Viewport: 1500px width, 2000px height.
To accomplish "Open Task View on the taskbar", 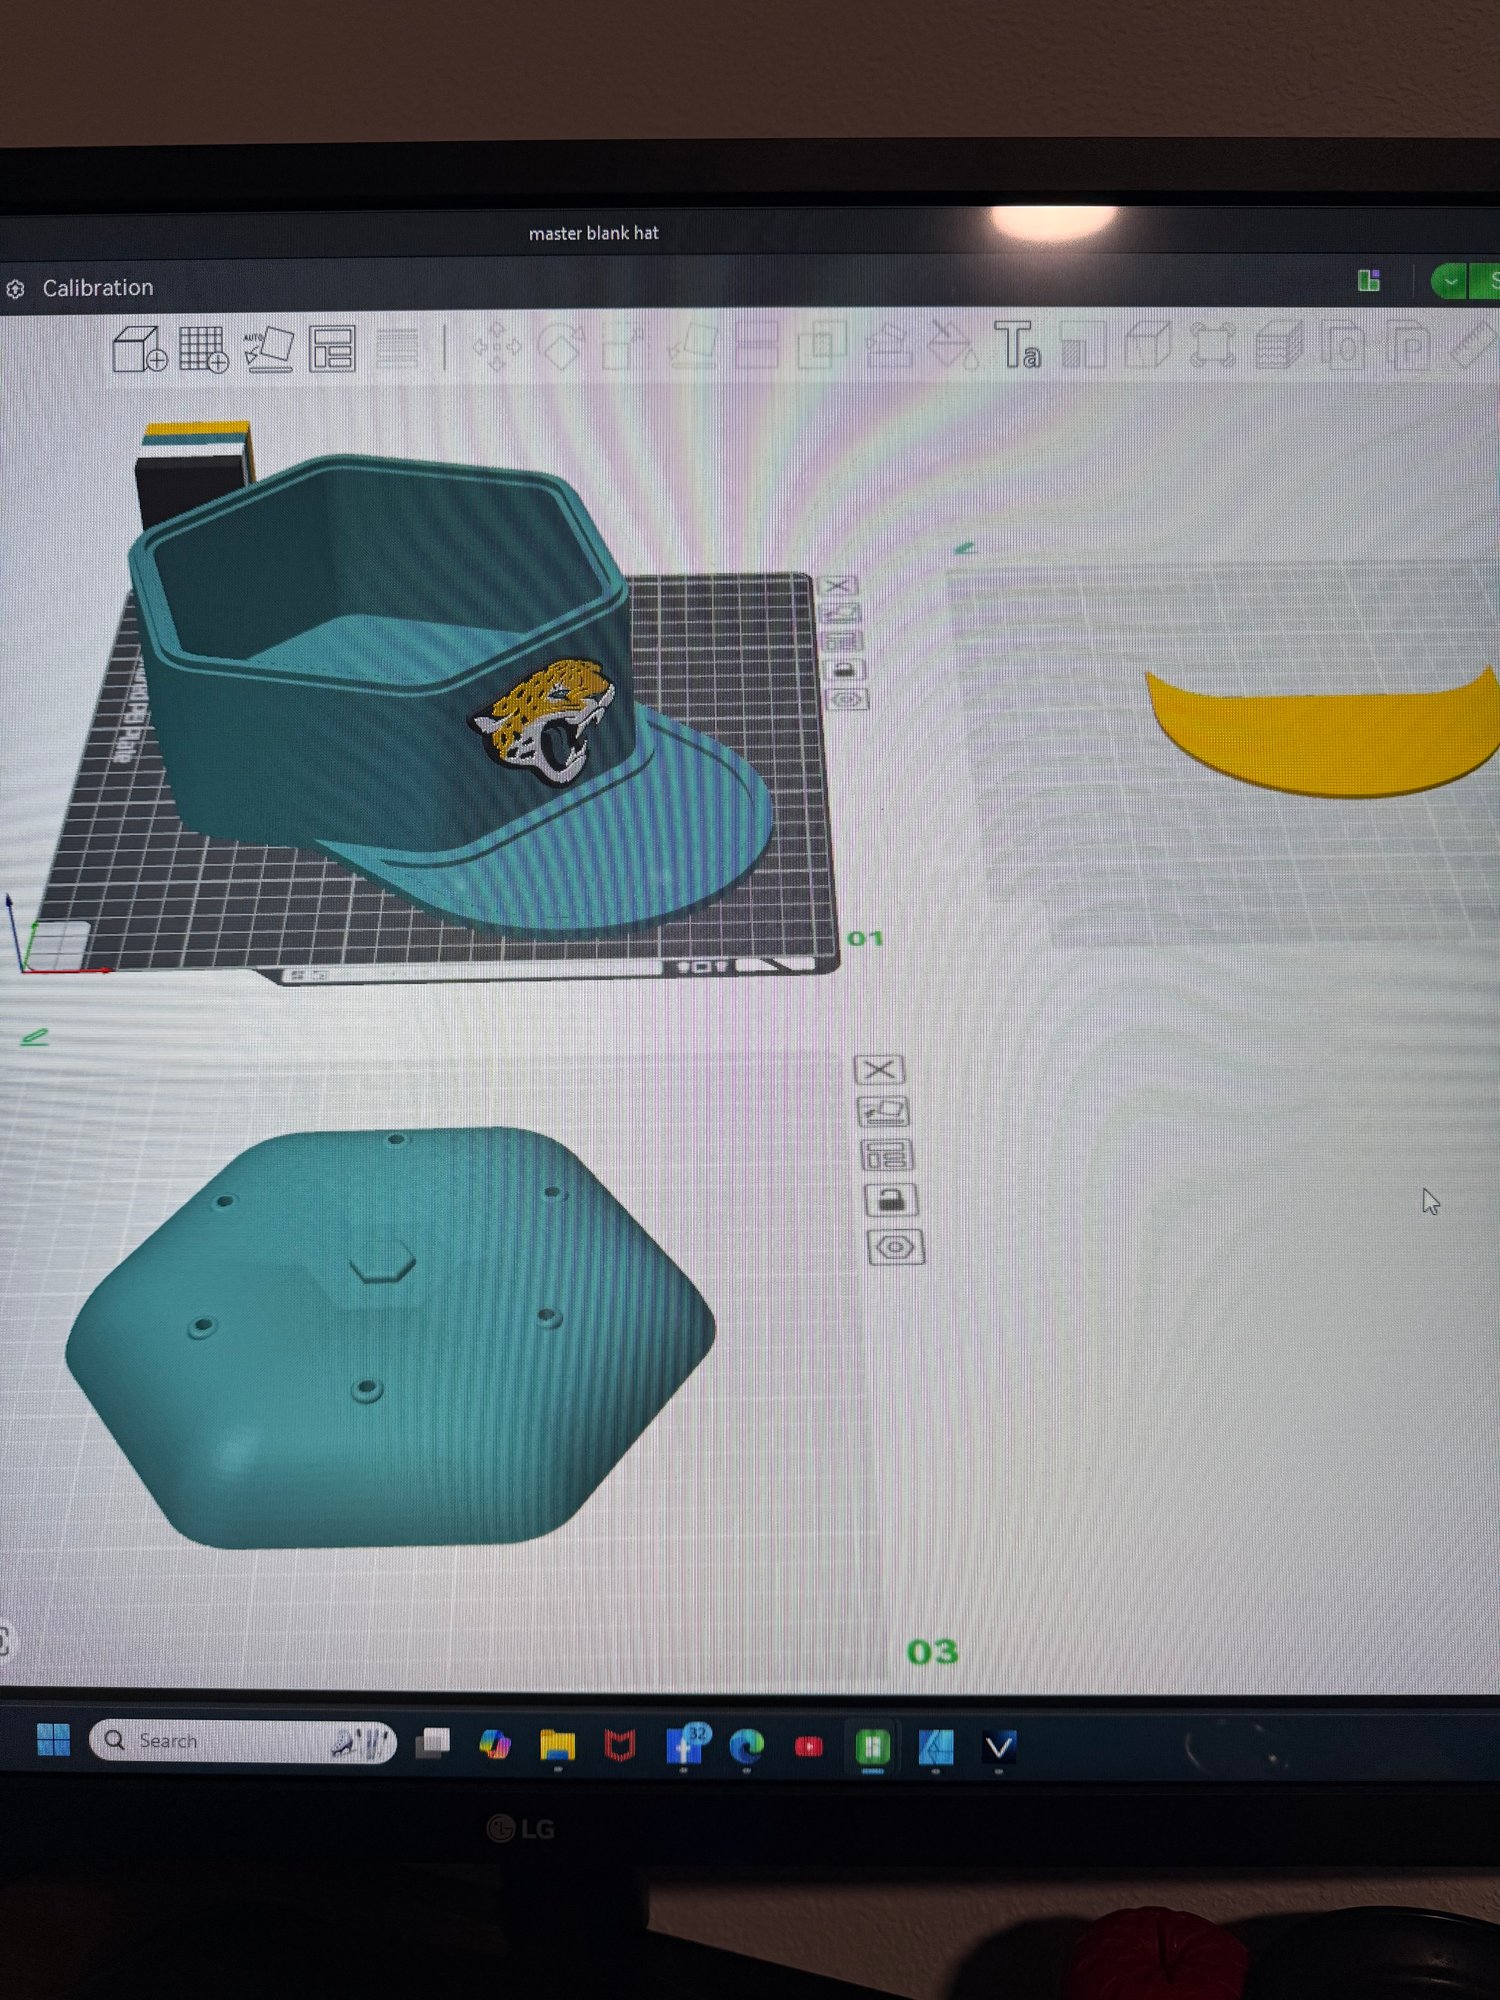I will point(433,1743).
